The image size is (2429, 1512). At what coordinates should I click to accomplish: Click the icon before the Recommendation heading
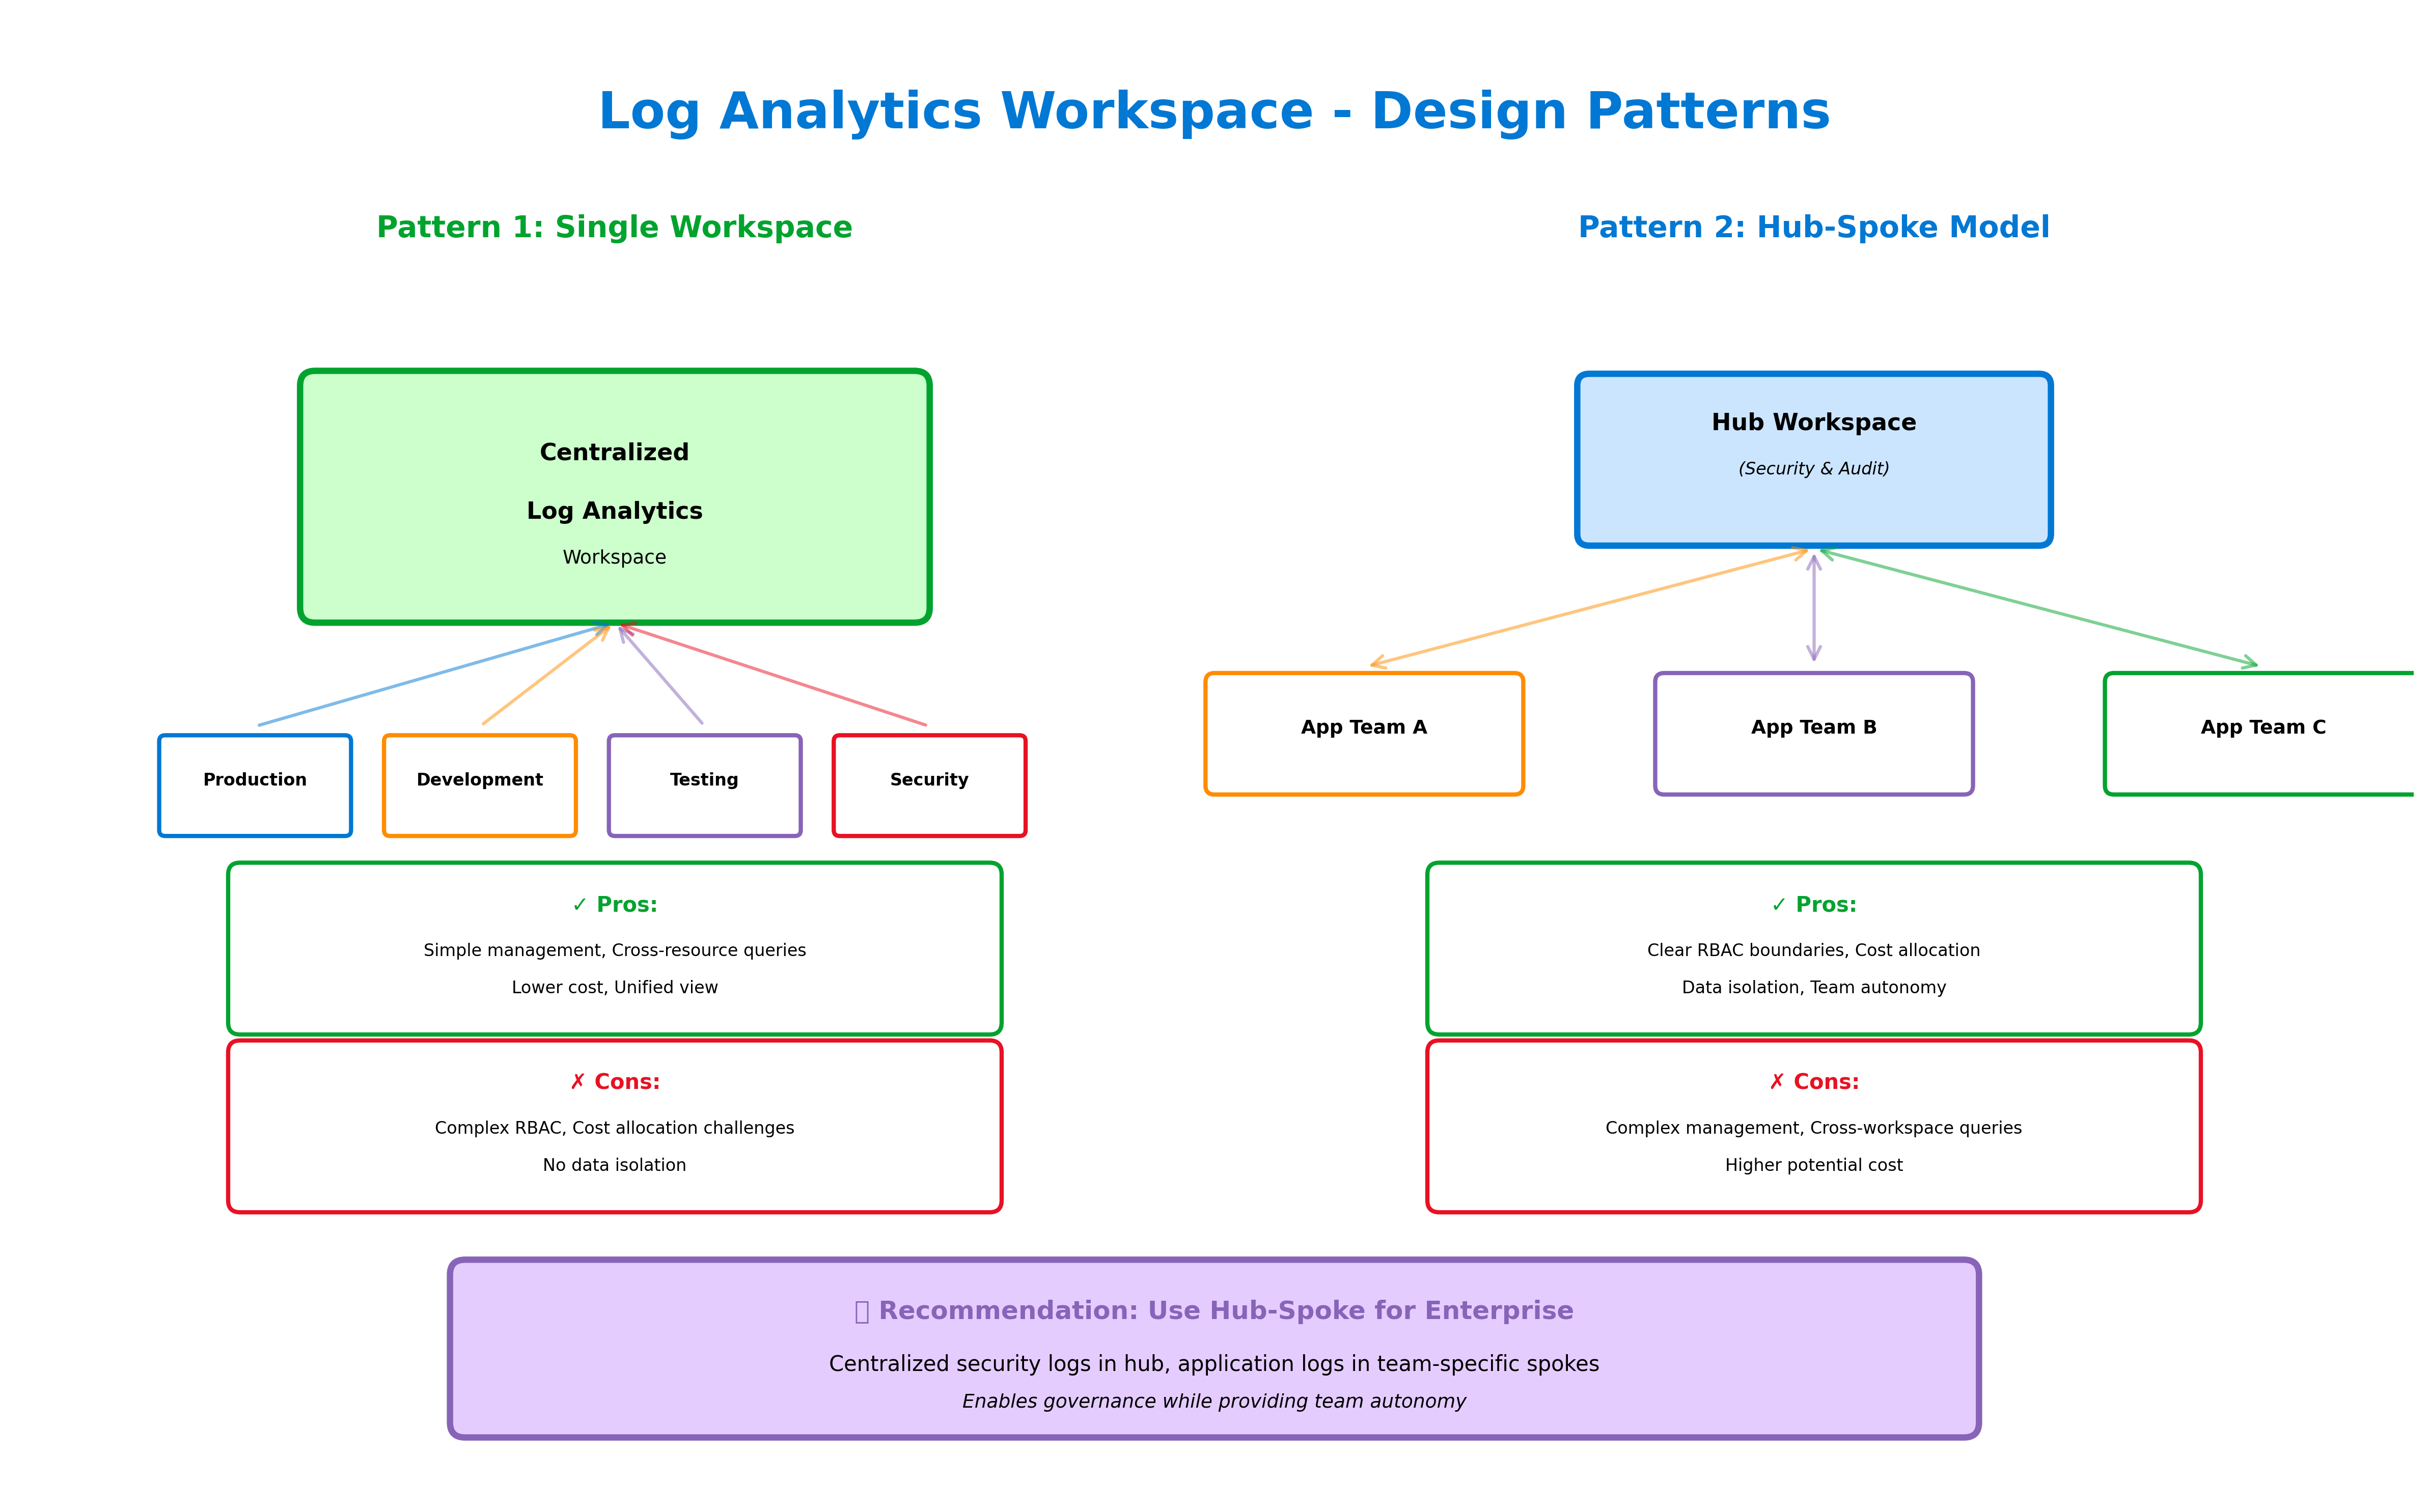(x=861, y=1312)
